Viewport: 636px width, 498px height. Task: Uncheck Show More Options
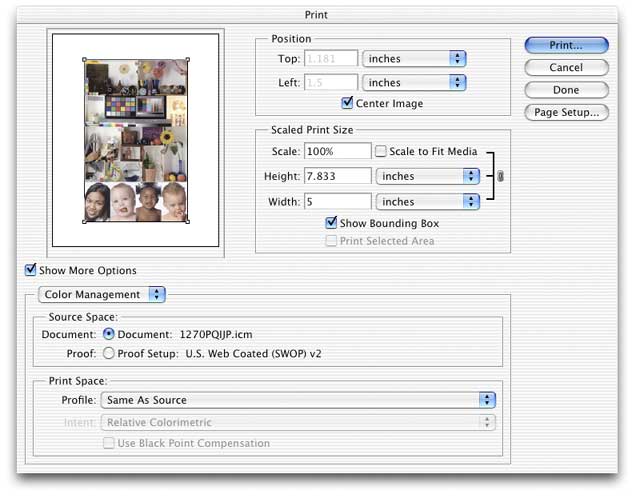point(30,270)
